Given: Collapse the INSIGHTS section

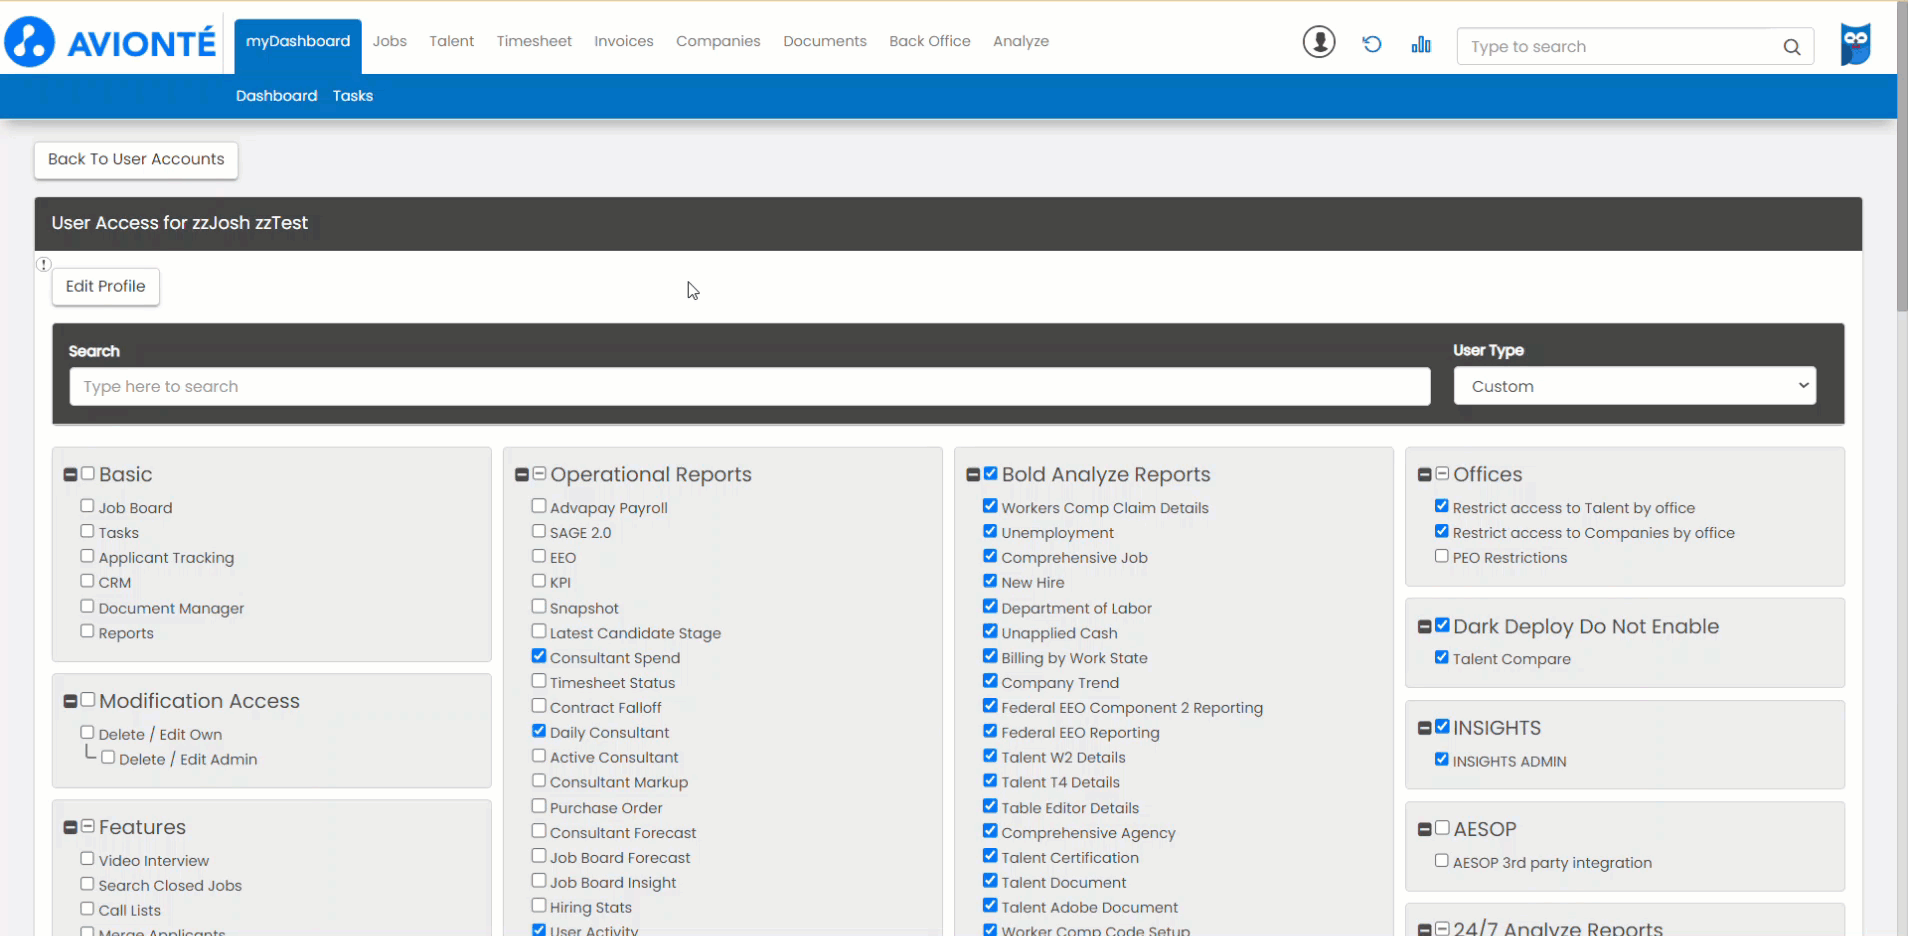Looking at the screenshot, I should coord(1425,729).
